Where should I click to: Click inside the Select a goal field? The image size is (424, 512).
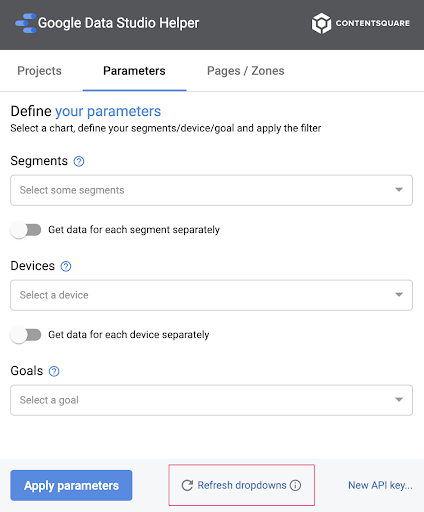(211, 400)
